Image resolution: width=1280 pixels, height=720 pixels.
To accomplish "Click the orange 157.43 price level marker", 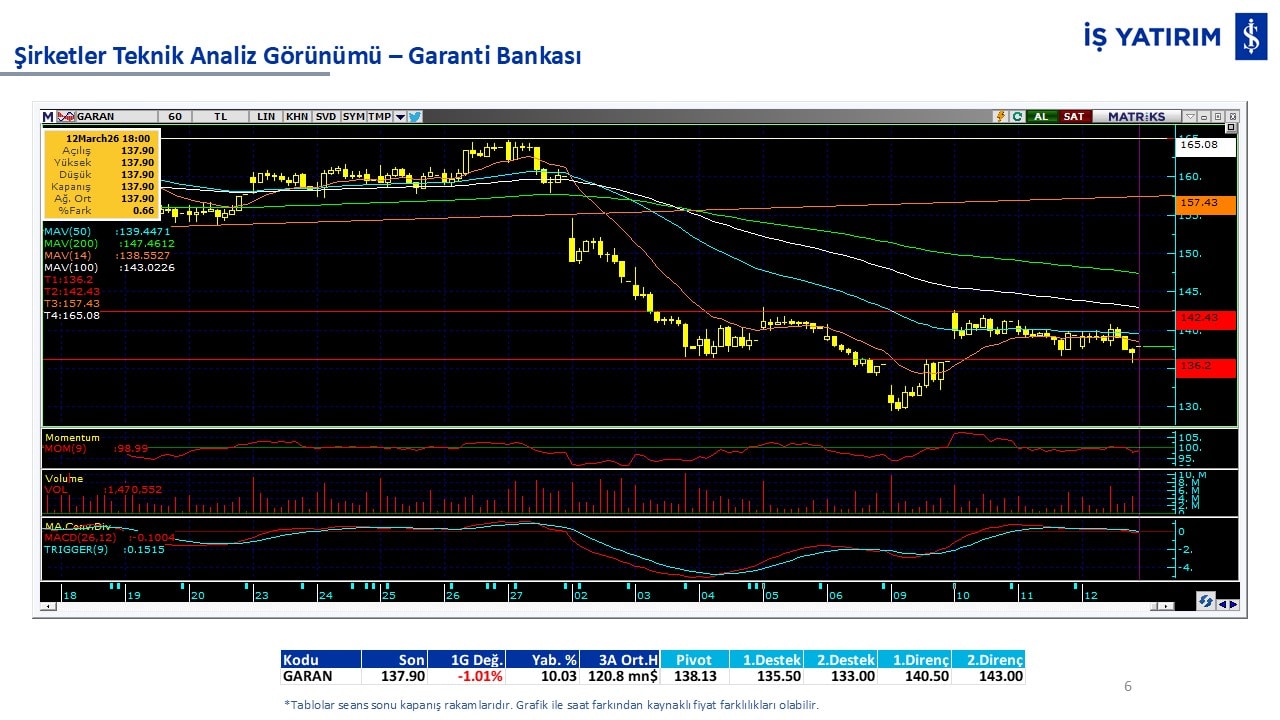I will [1206, 204].
